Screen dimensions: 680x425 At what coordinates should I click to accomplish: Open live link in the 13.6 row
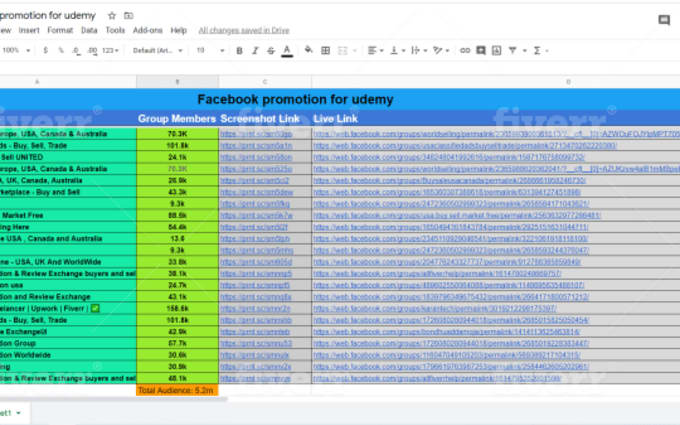coord(451,239)
